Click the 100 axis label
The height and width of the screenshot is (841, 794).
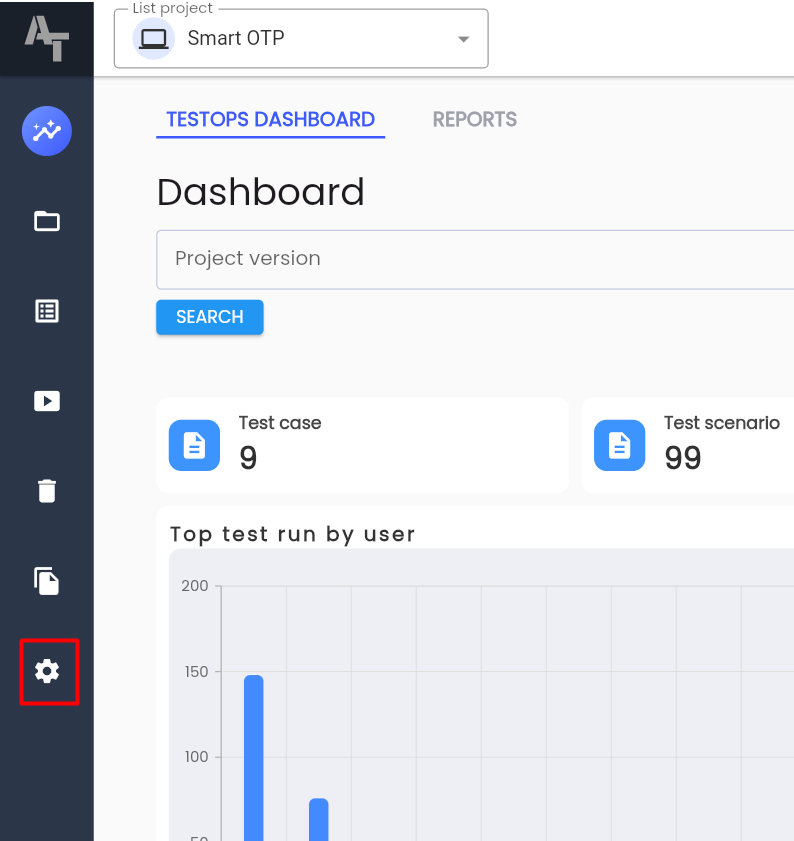coord(196,757)
